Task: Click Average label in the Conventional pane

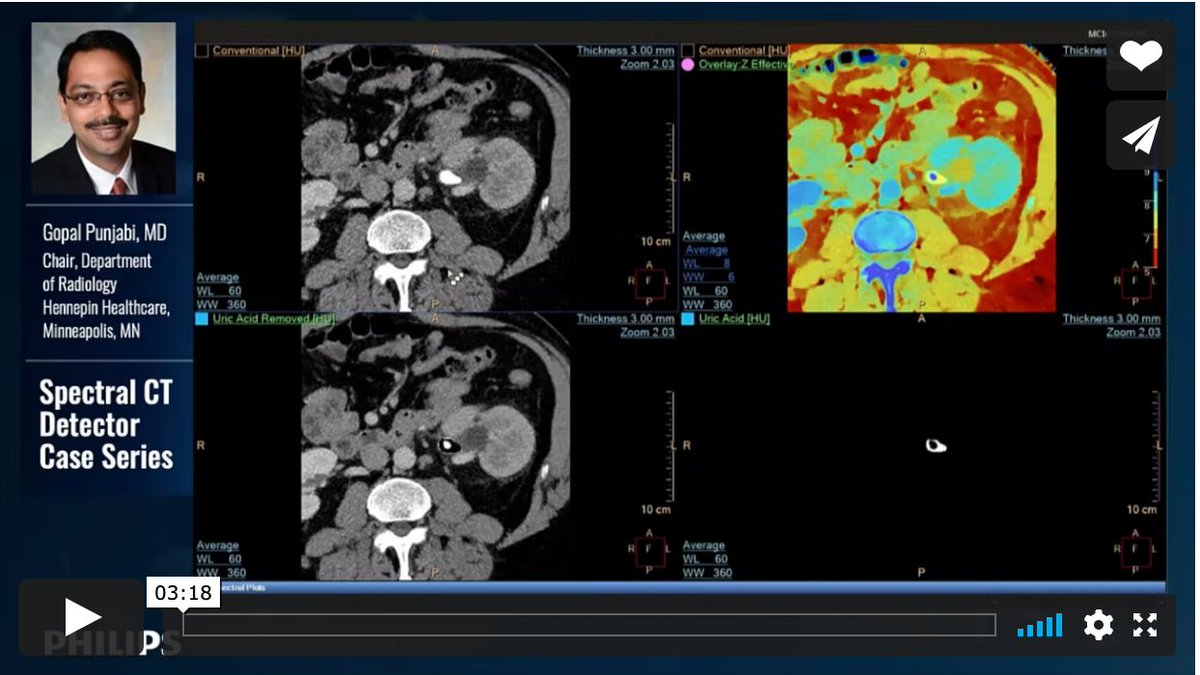Action: click(x=218, y=278)
